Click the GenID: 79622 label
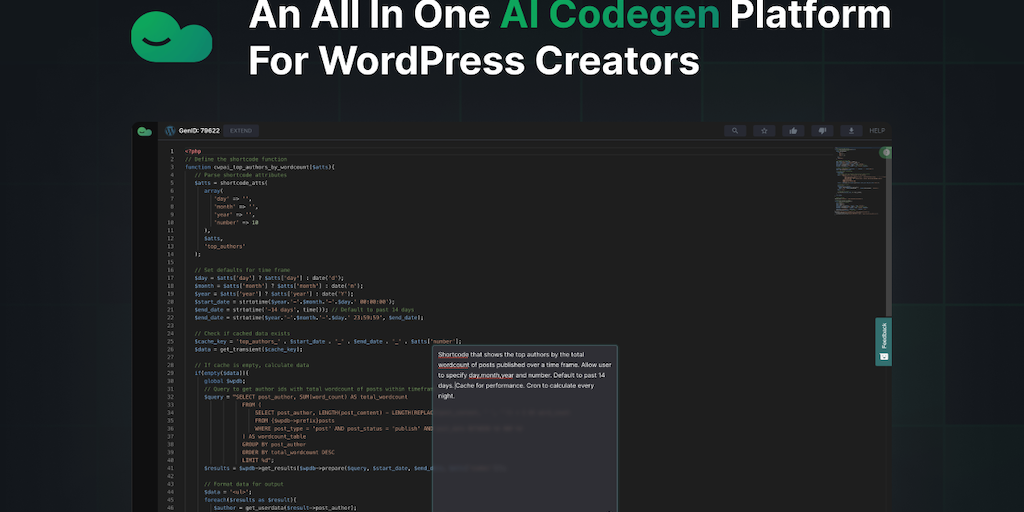1024x512 pixels. click(x=199, y=131)
